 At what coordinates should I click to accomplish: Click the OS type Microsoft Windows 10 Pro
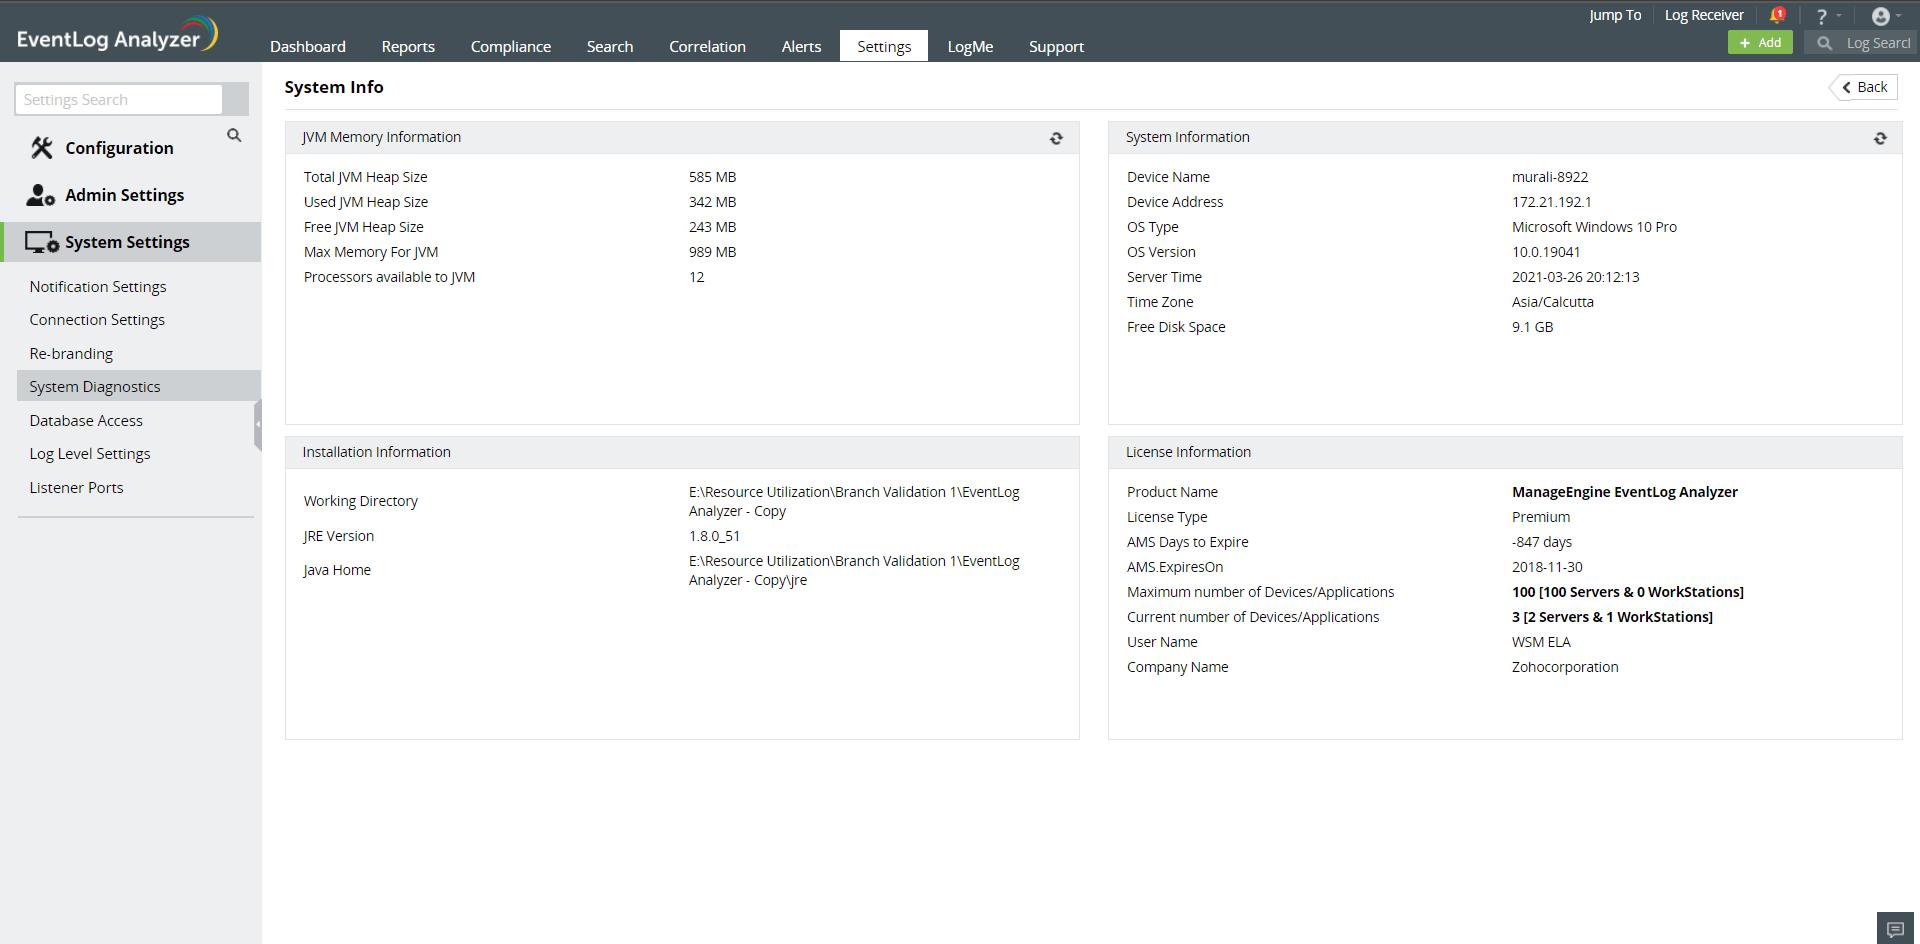1594,227
